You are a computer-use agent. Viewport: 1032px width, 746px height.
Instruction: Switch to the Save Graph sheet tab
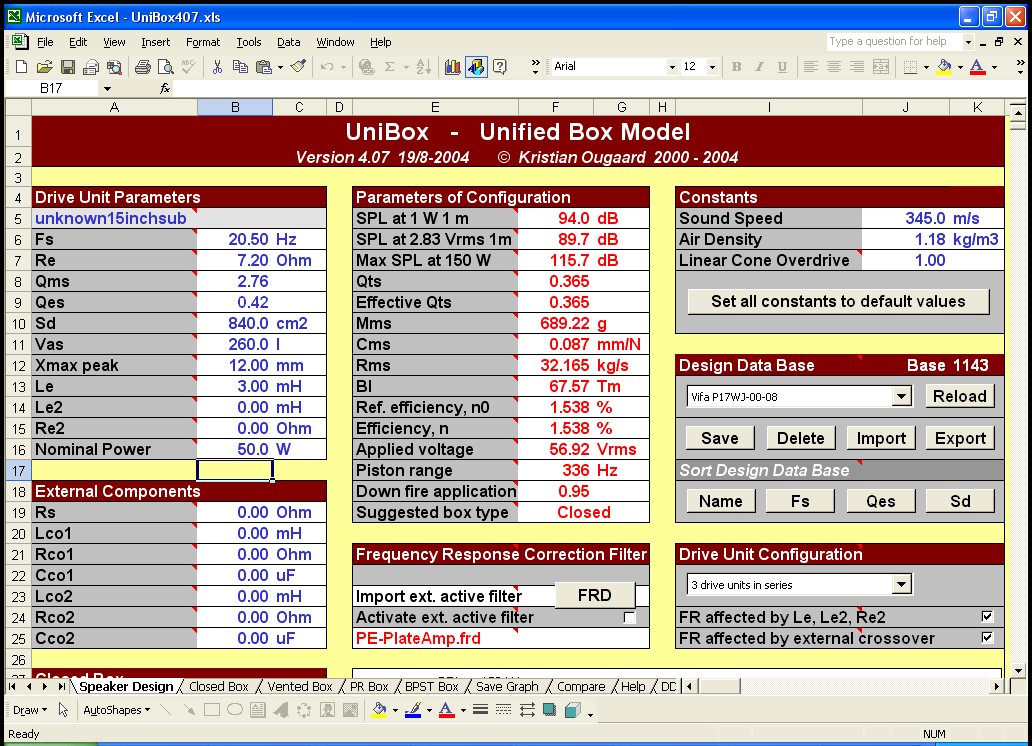[507, 686]
